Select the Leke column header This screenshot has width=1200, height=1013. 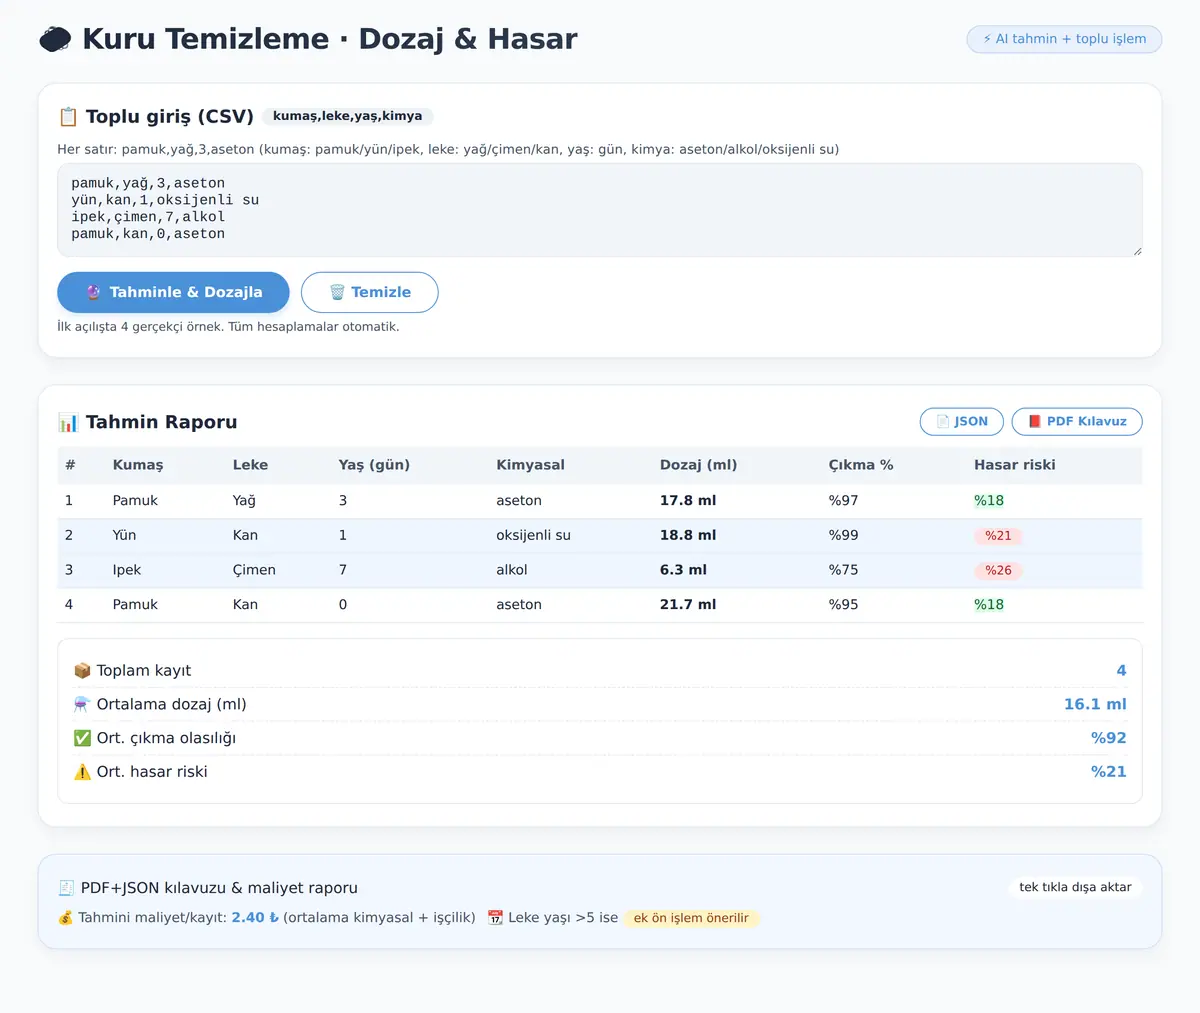coord(250,465)
